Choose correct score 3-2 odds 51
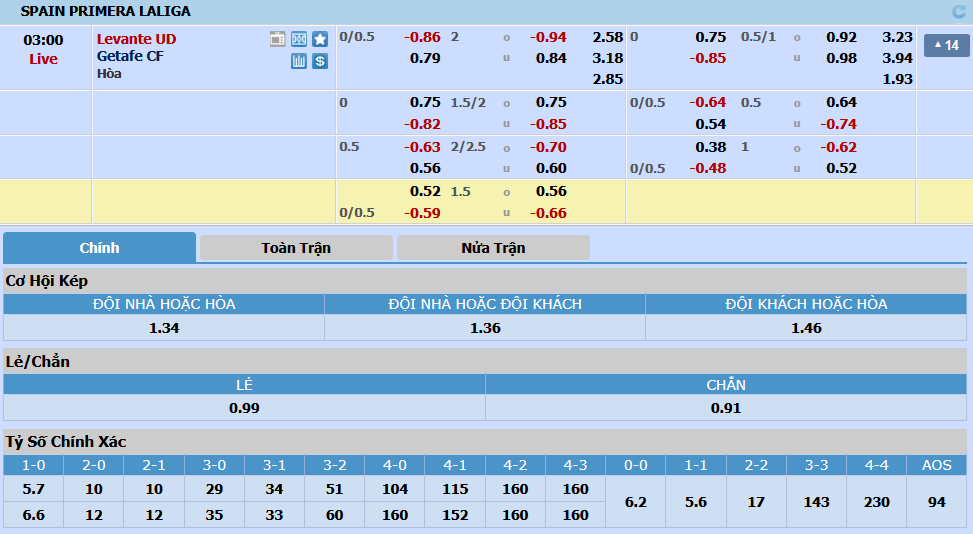The width and height of the screenshot is (973, 534). pos(334,489)
